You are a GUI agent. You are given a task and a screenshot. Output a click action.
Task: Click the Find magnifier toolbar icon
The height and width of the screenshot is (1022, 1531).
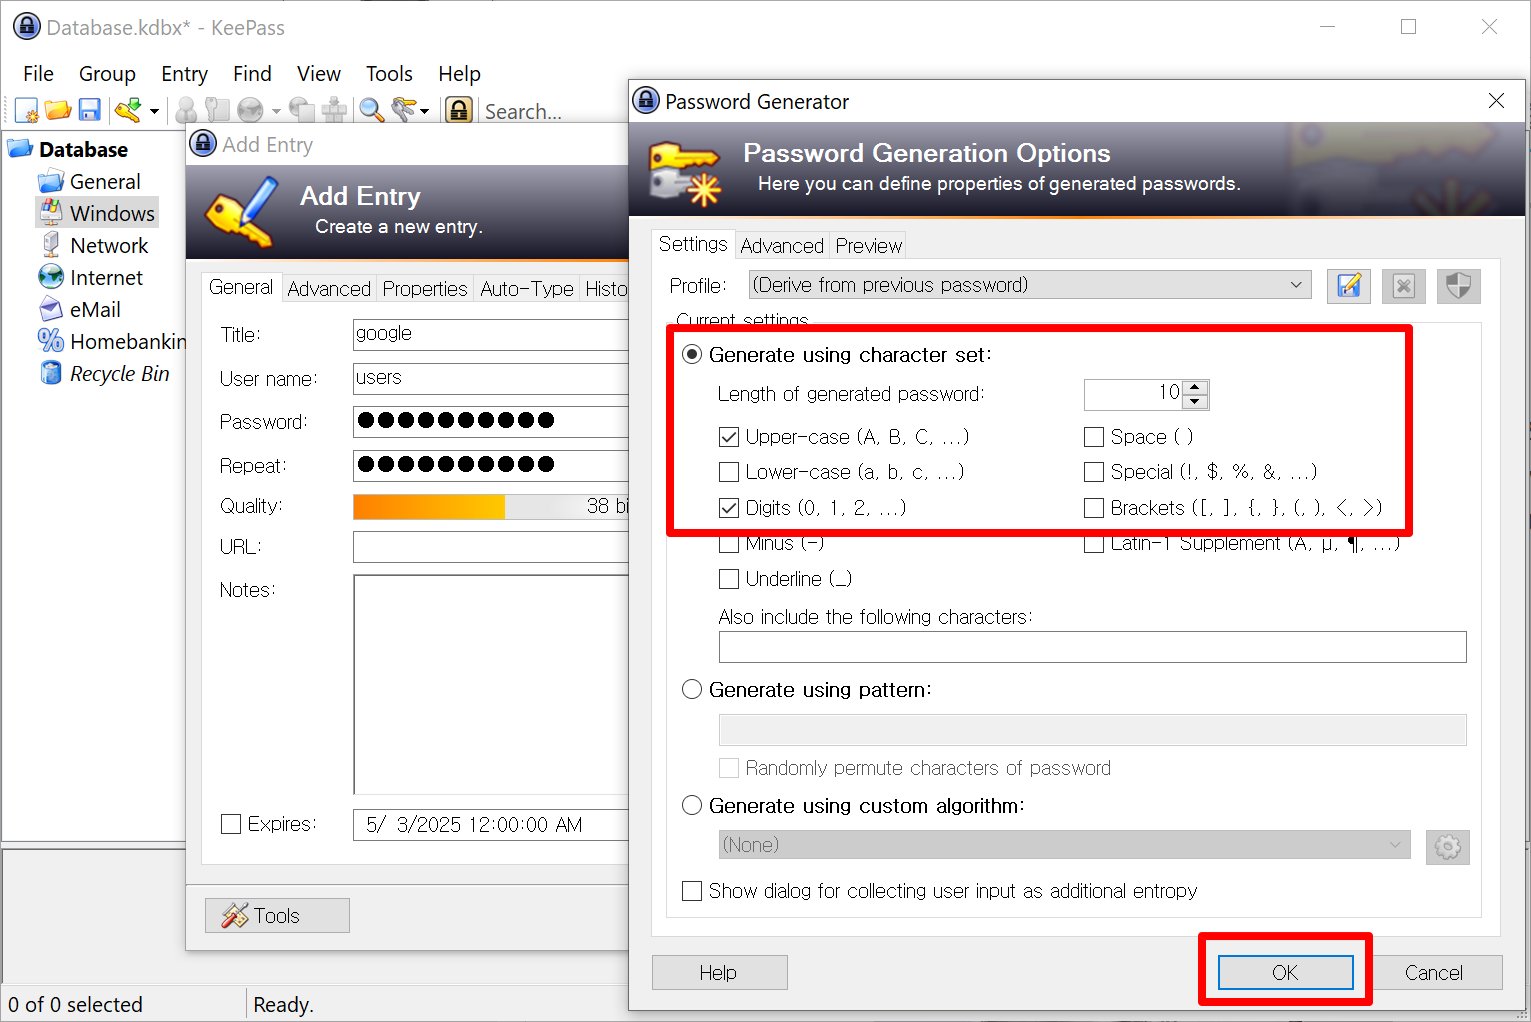click(x=372, y=110)
